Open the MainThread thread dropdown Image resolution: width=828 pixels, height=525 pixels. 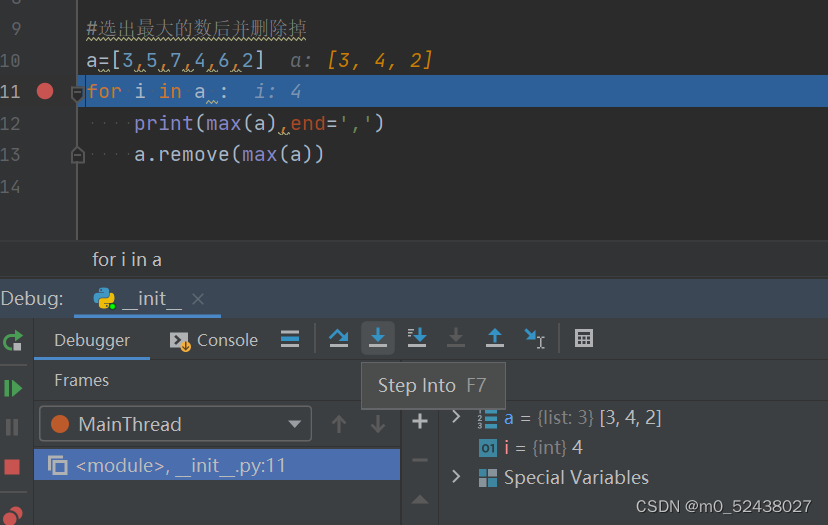pos(175,424)
